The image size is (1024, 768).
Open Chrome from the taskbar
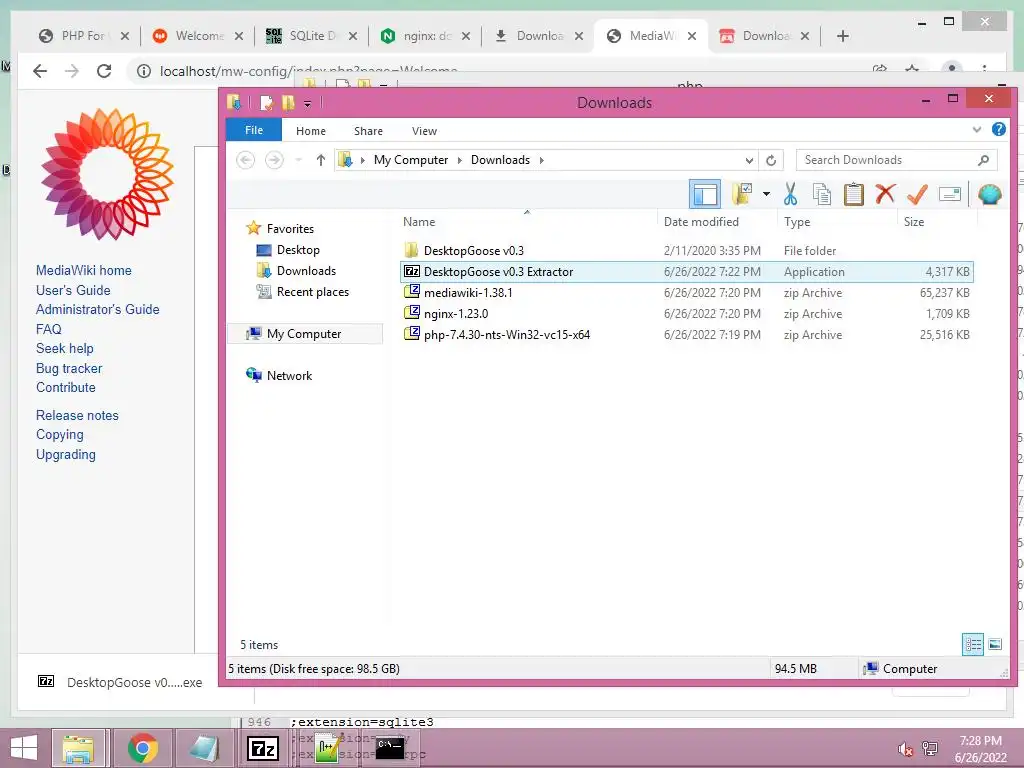pos(142,748)
